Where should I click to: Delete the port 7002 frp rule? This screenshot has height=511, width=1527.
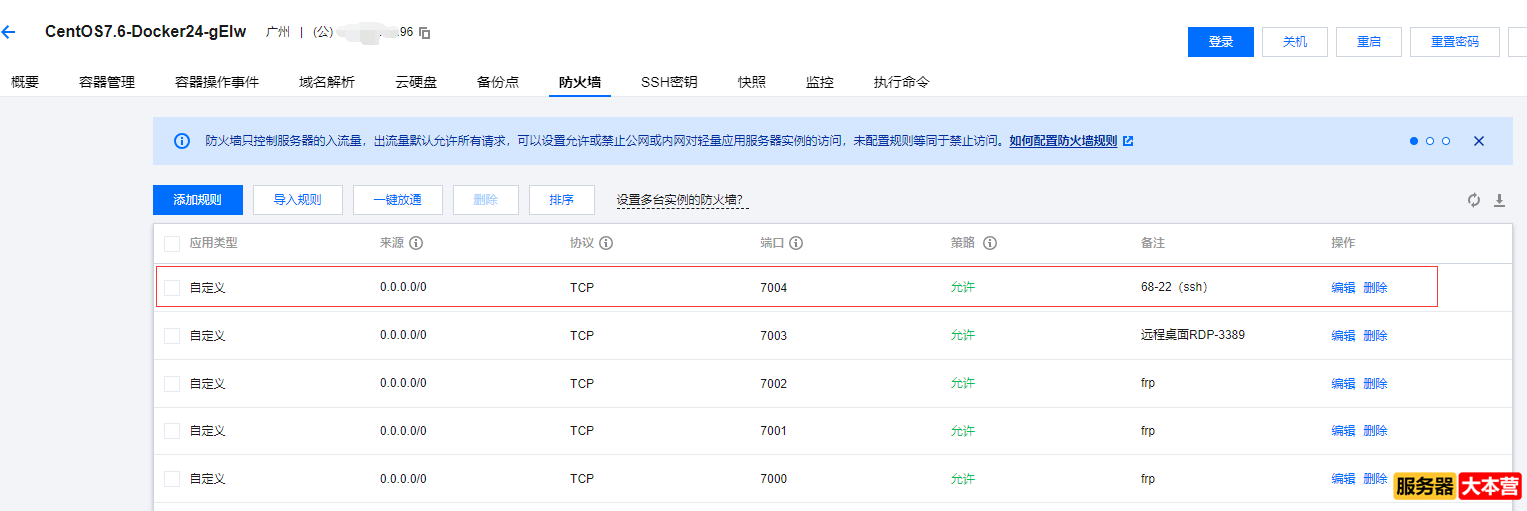pos(1376,384)
